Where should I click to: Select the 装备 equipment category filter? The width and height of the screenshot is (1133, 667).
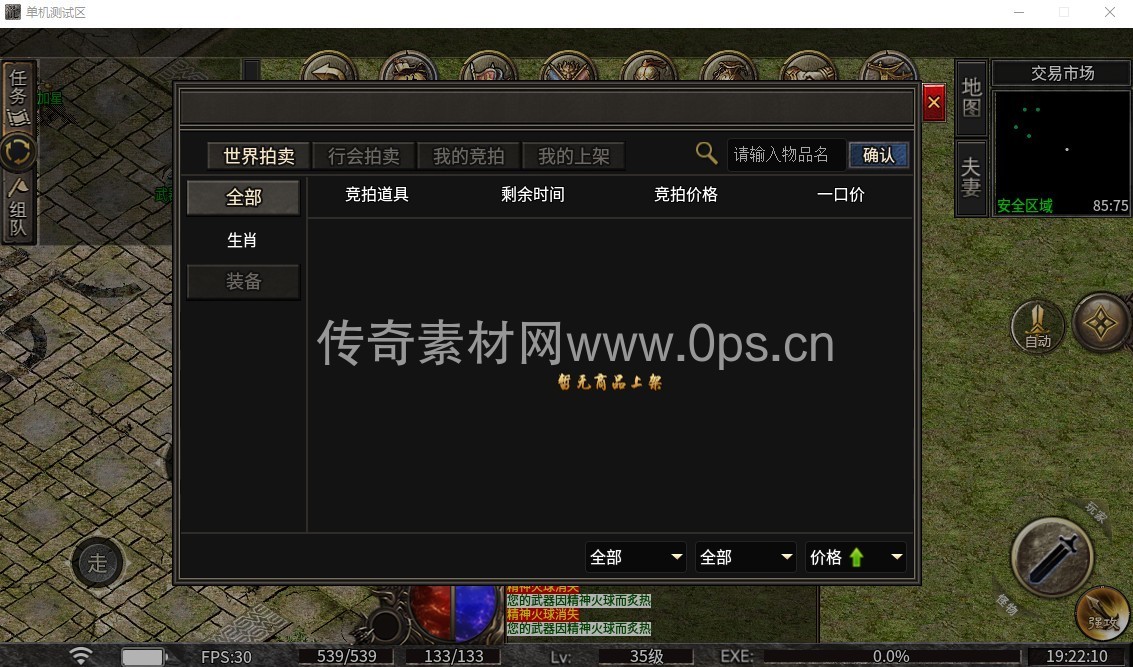click(x=243, y=282)
